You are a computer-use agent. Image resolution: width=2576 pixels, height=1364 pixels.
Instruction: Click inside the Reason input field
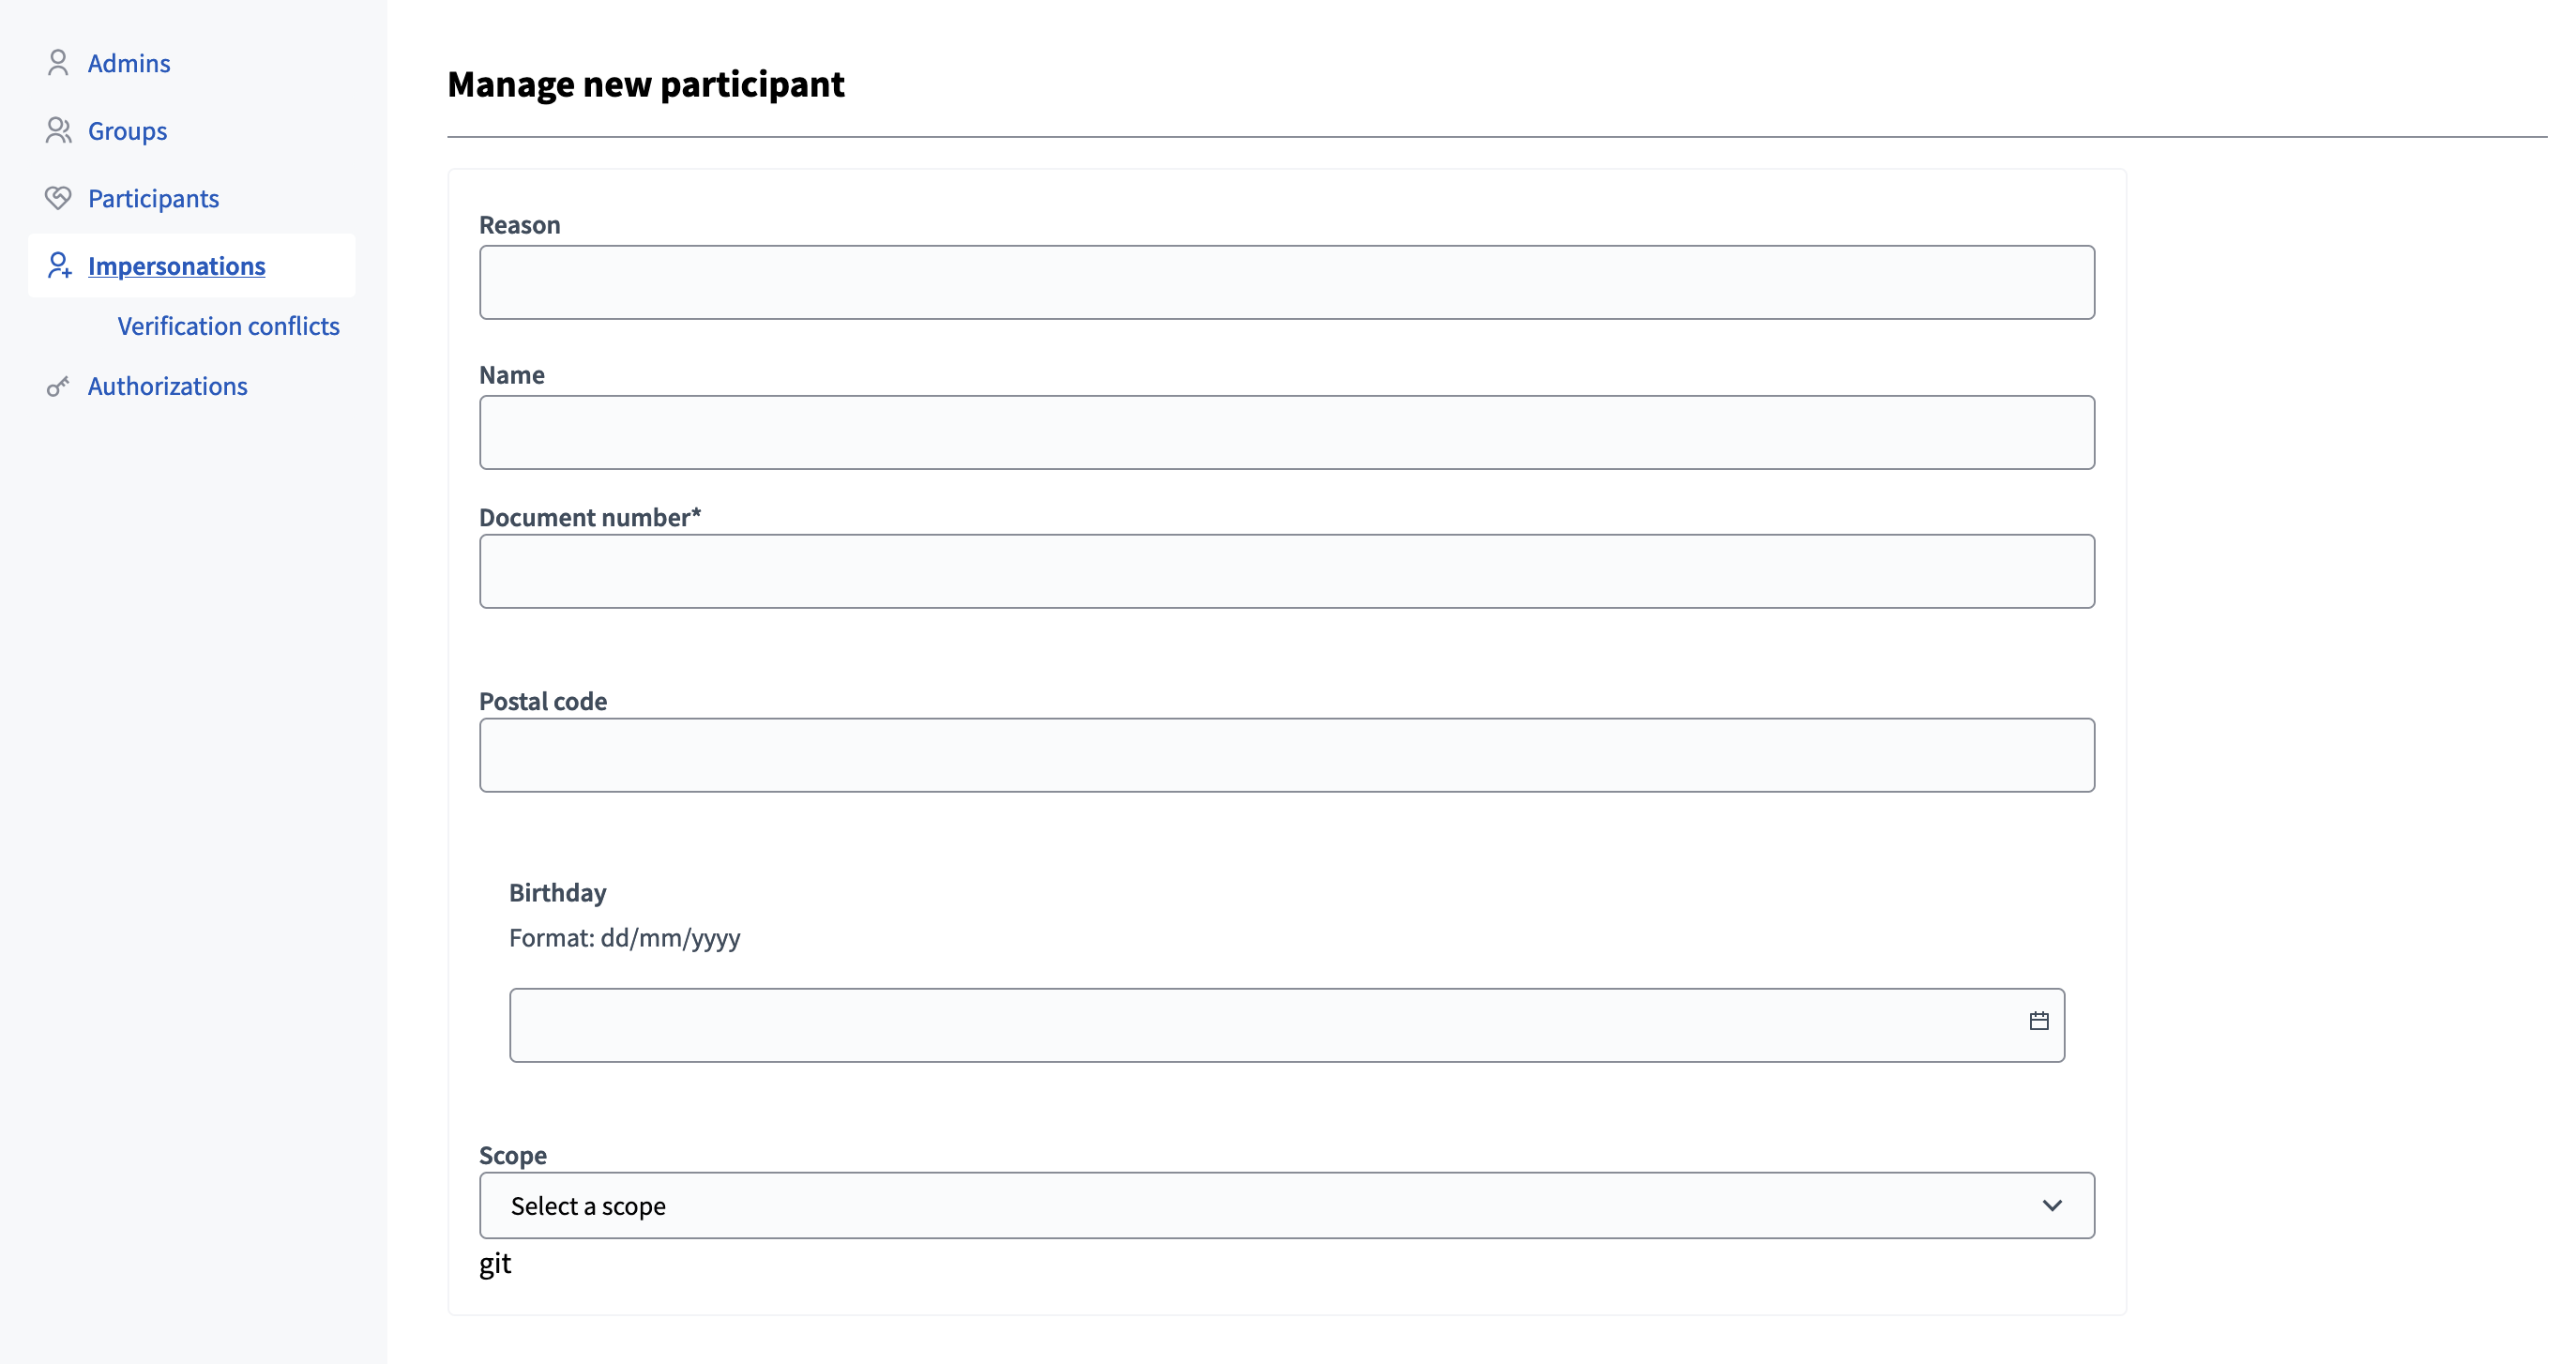coord(1287,281)
